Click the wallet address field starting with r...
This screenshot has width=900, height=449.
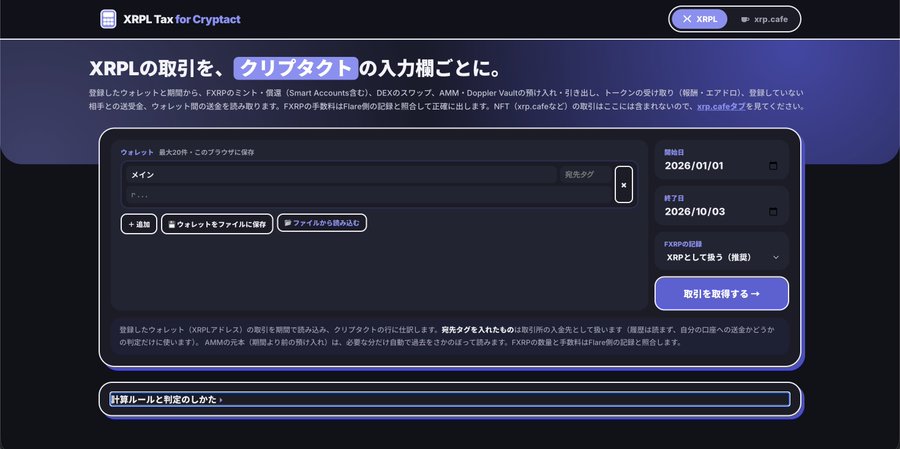[368, 195]
